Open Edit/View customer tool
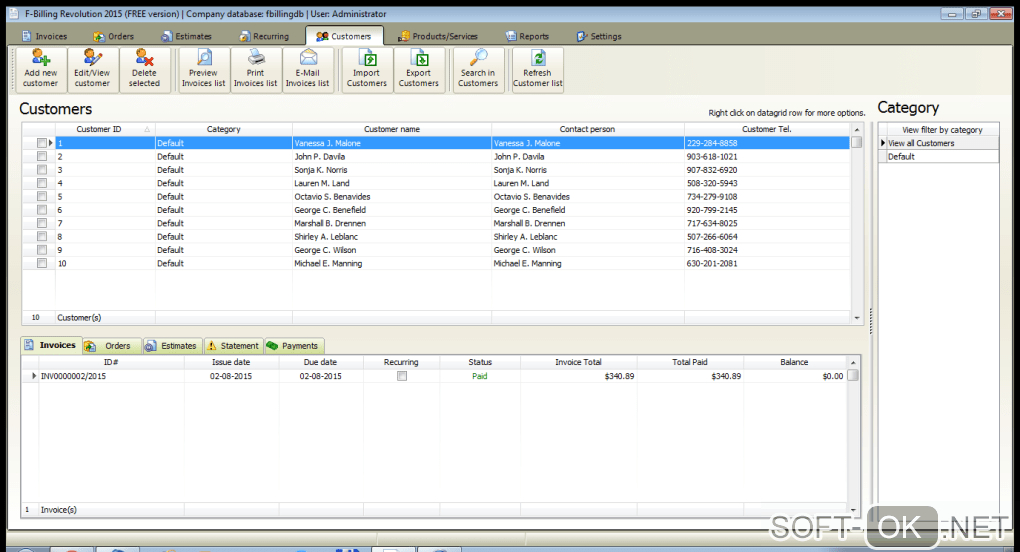Viewport: 1020px width, 552px height. click(x=92, y=70)
